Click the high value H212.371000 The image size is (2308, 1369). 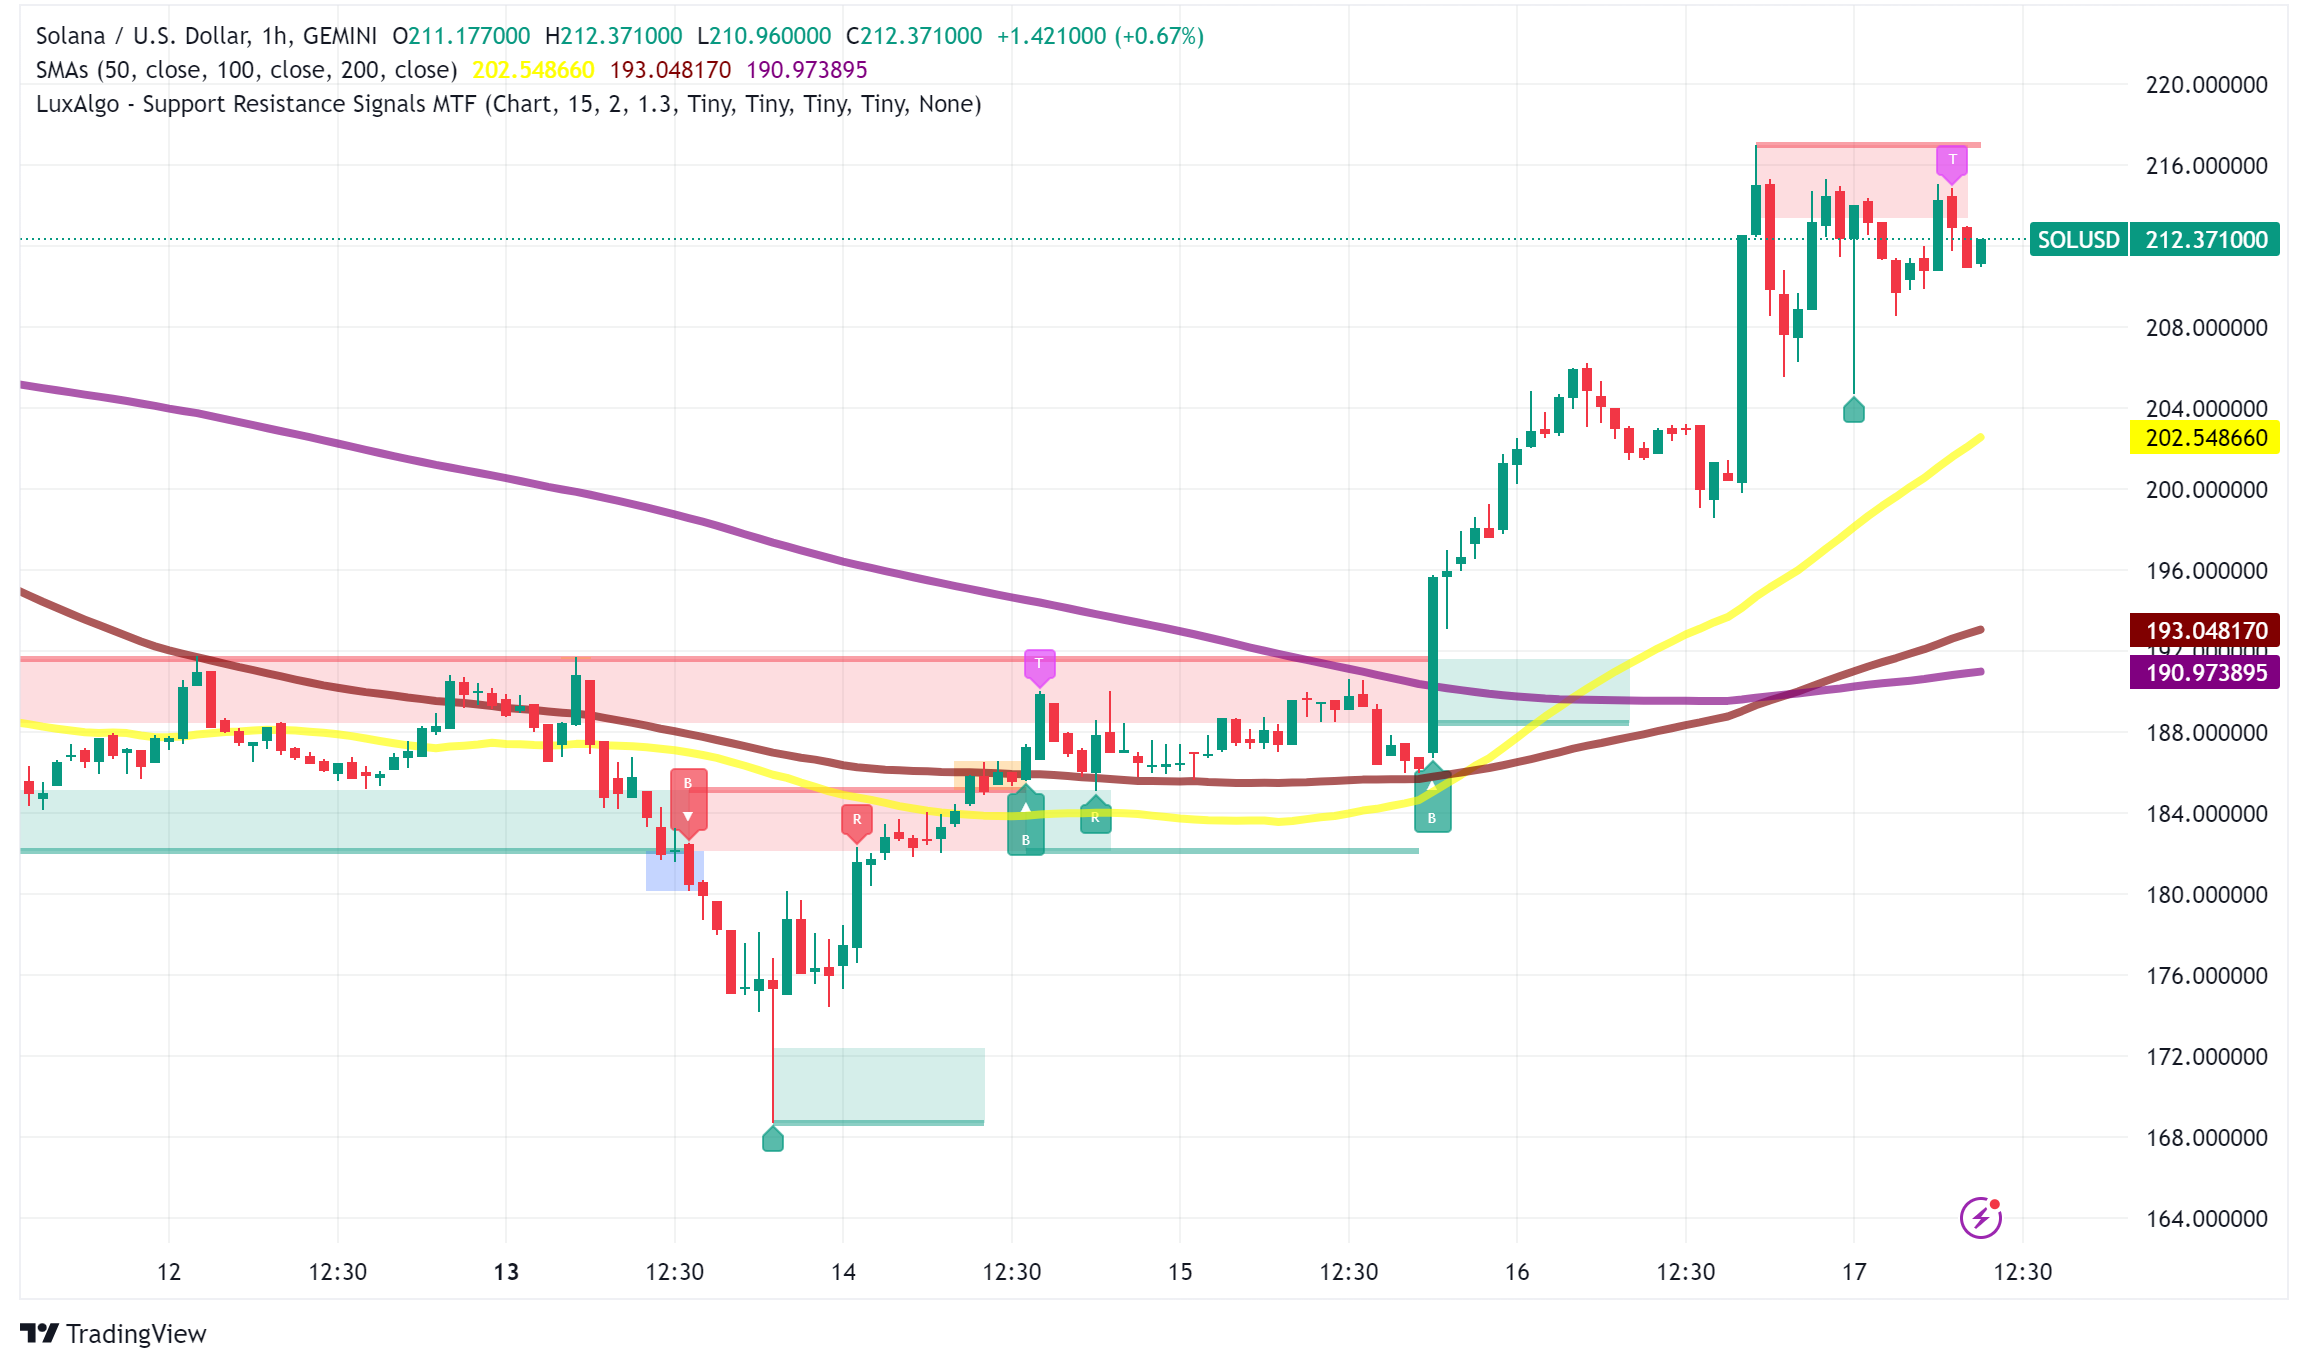[613, 36]
